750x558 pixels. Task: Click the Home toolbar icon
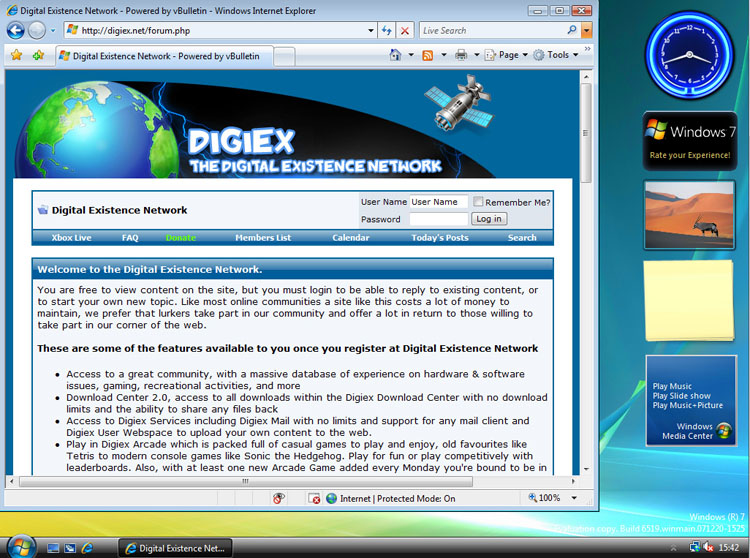tap(395, 55)
